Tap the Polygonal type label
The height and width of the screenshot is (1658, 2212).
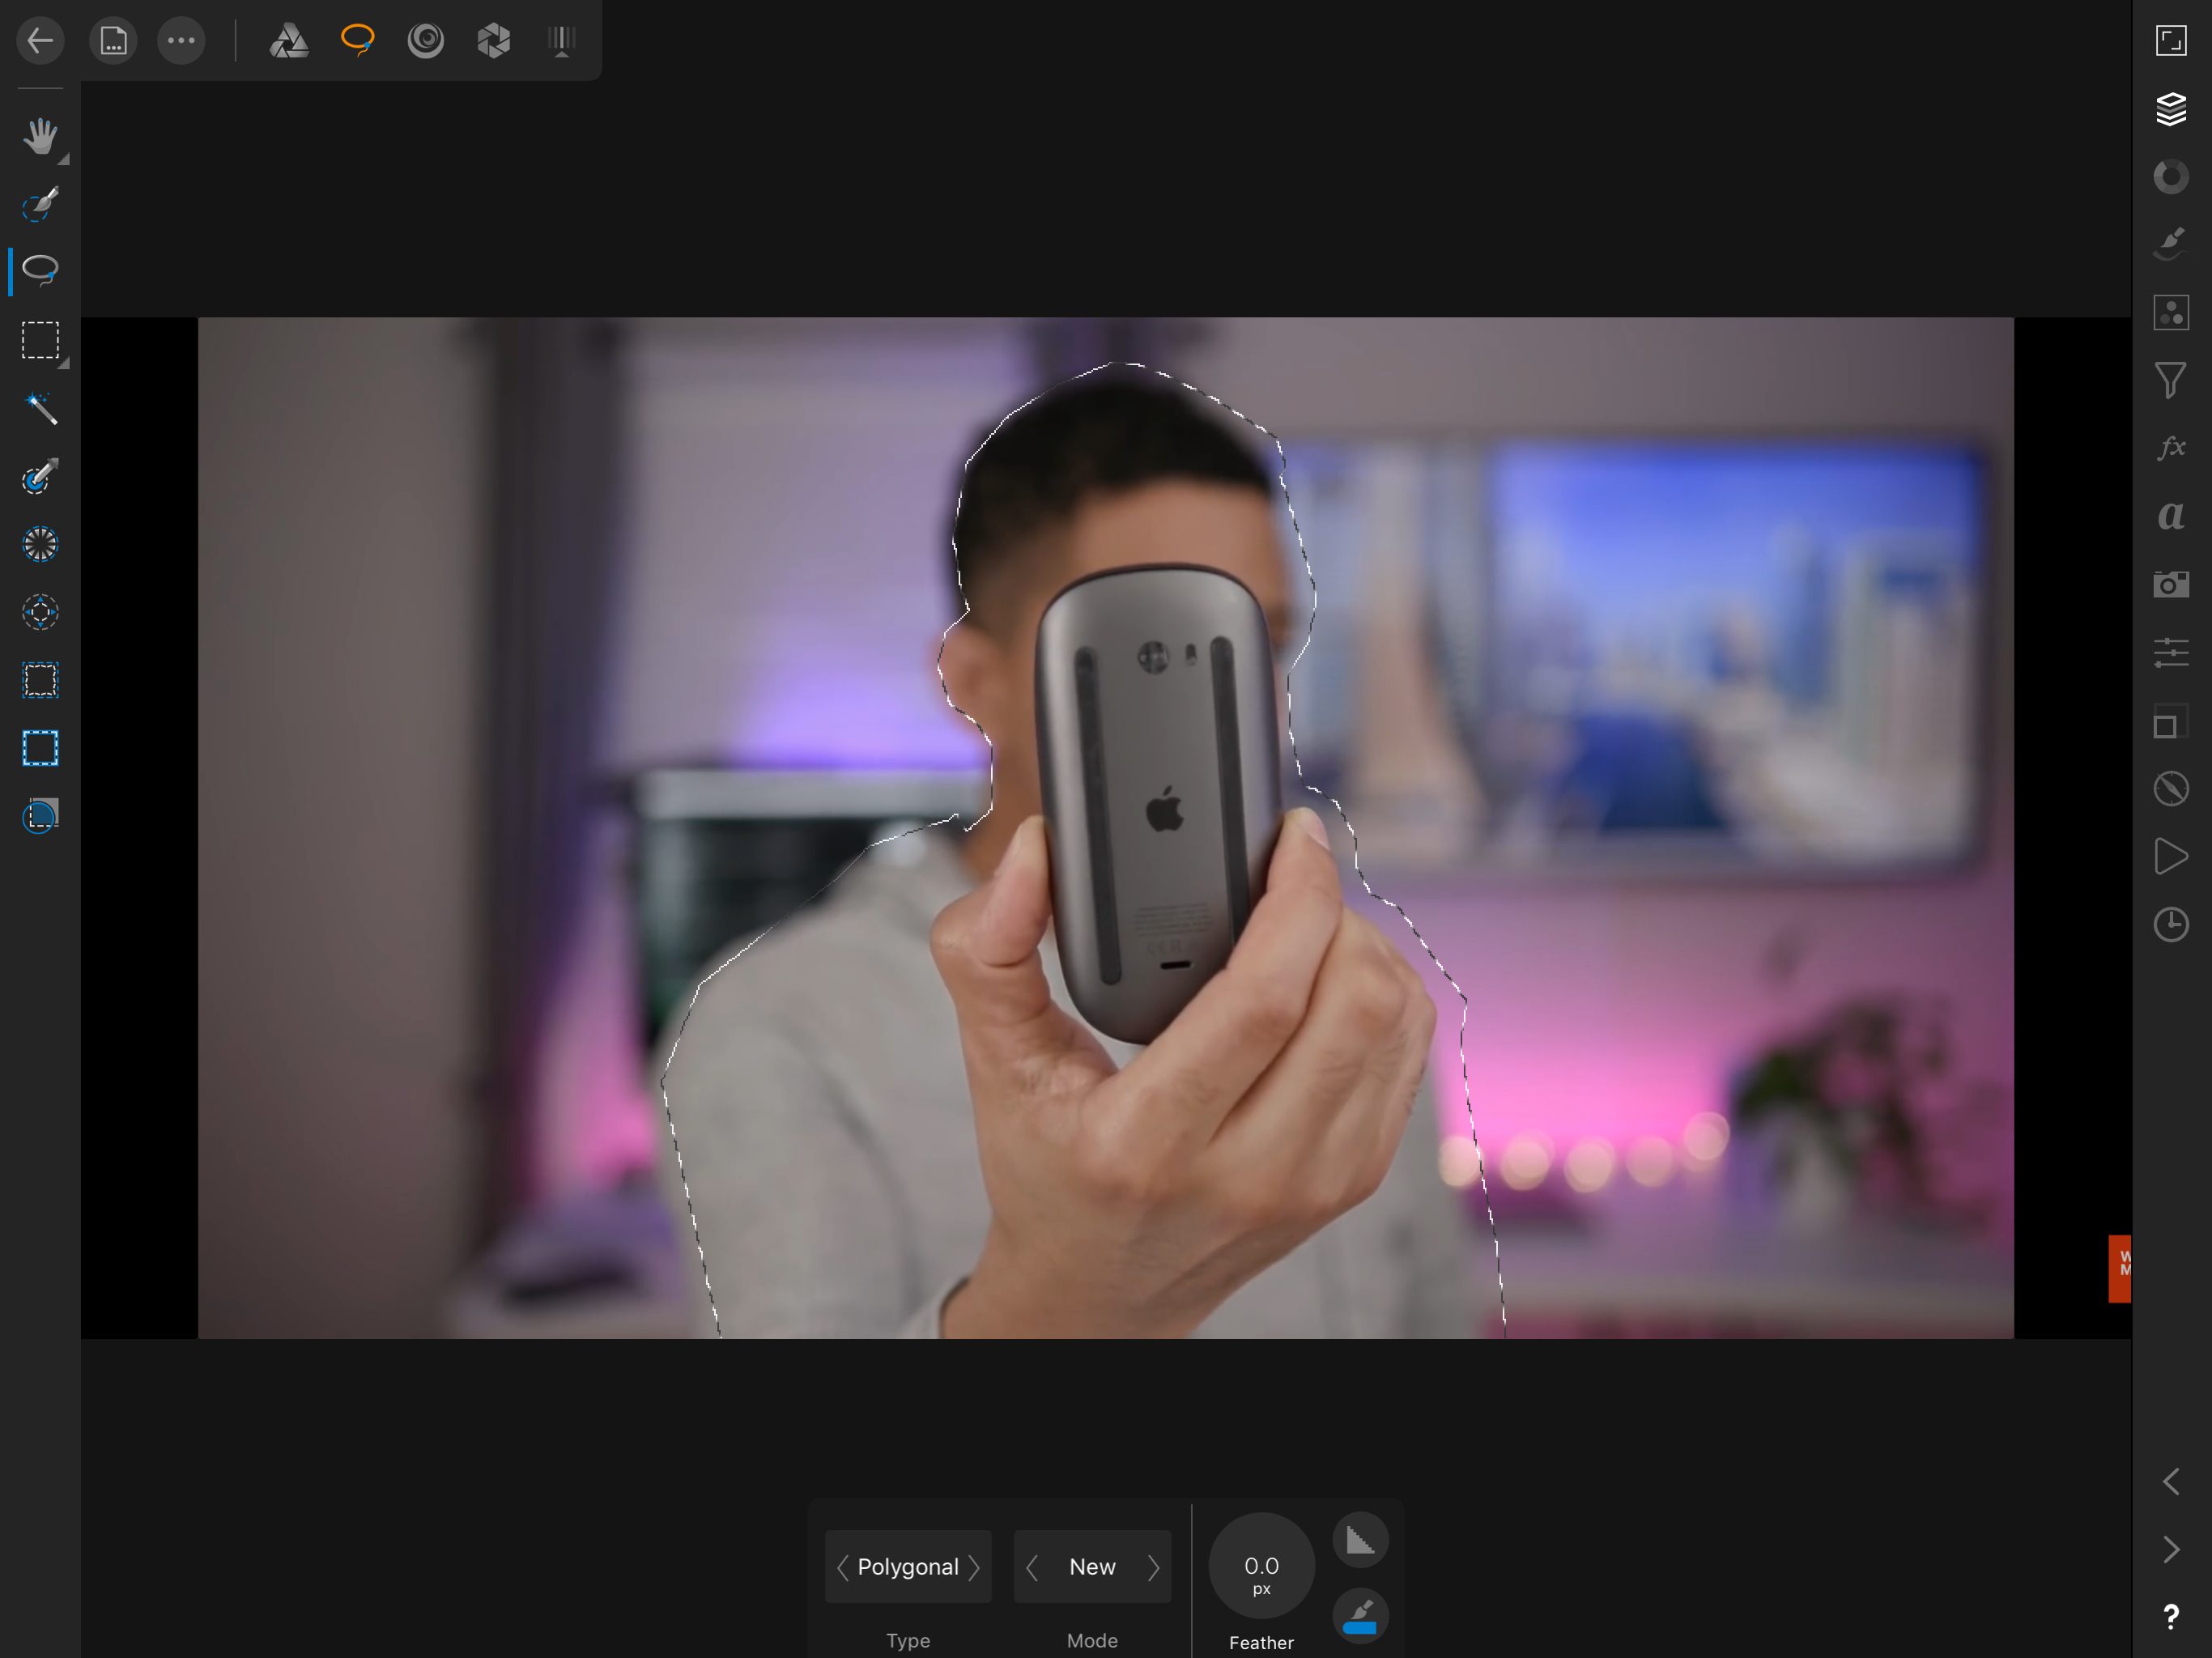click(x=908, y=1567)
